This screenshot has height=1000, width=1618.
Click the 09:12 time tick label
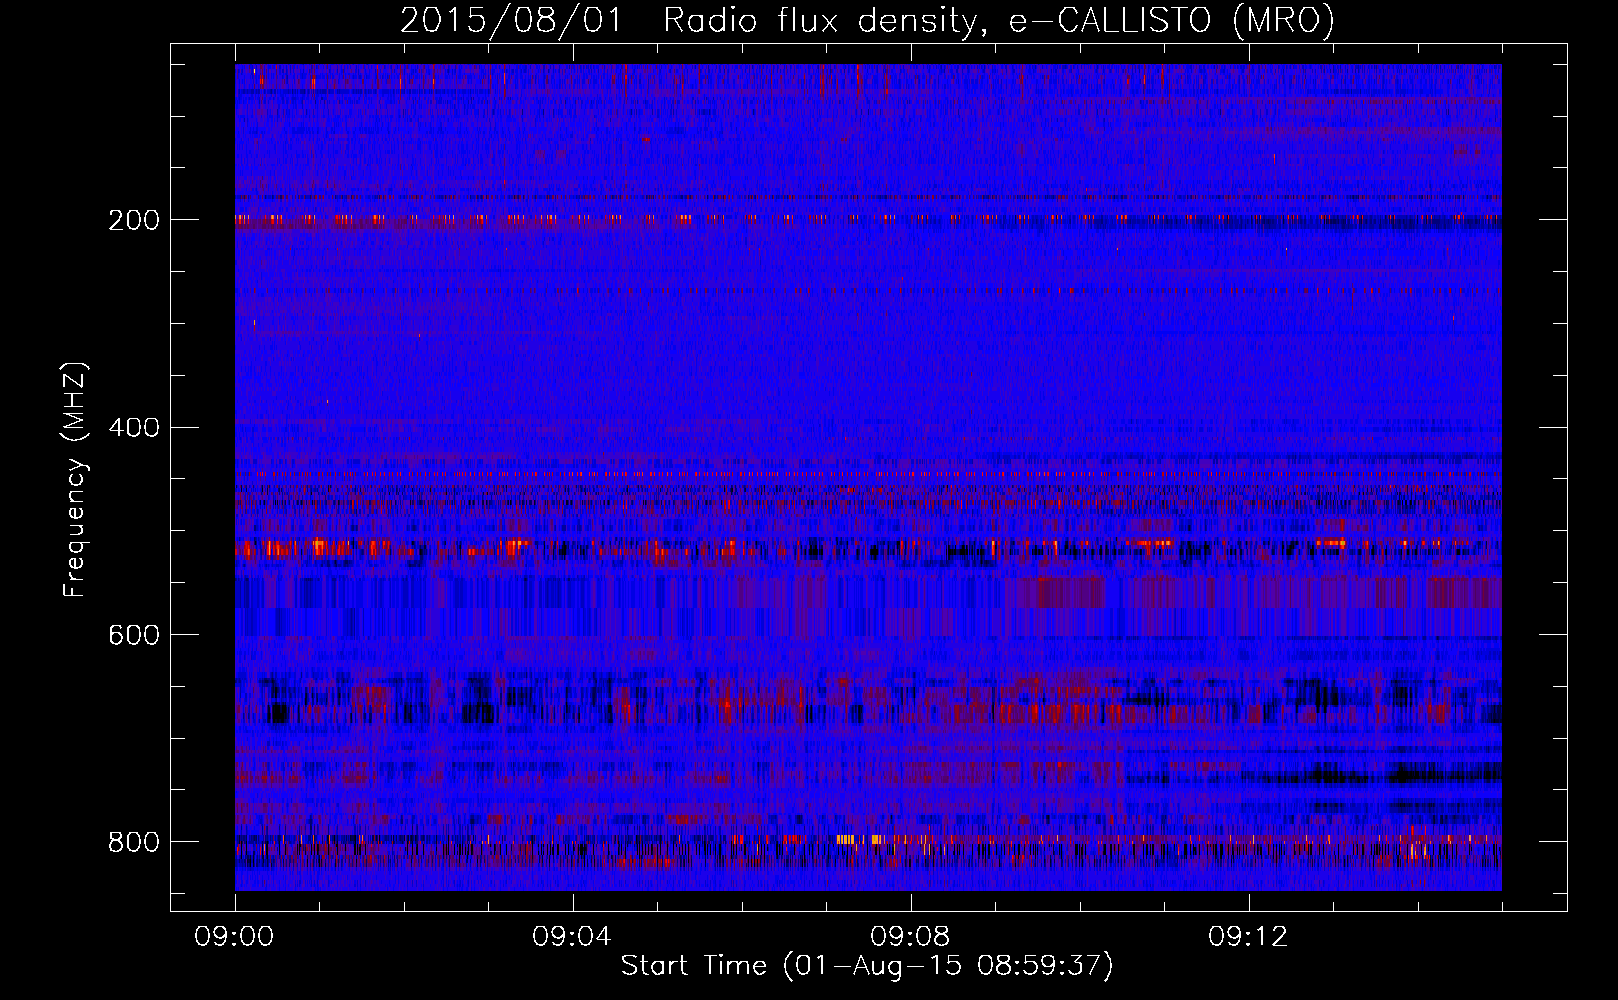[x=1249, y=937]
